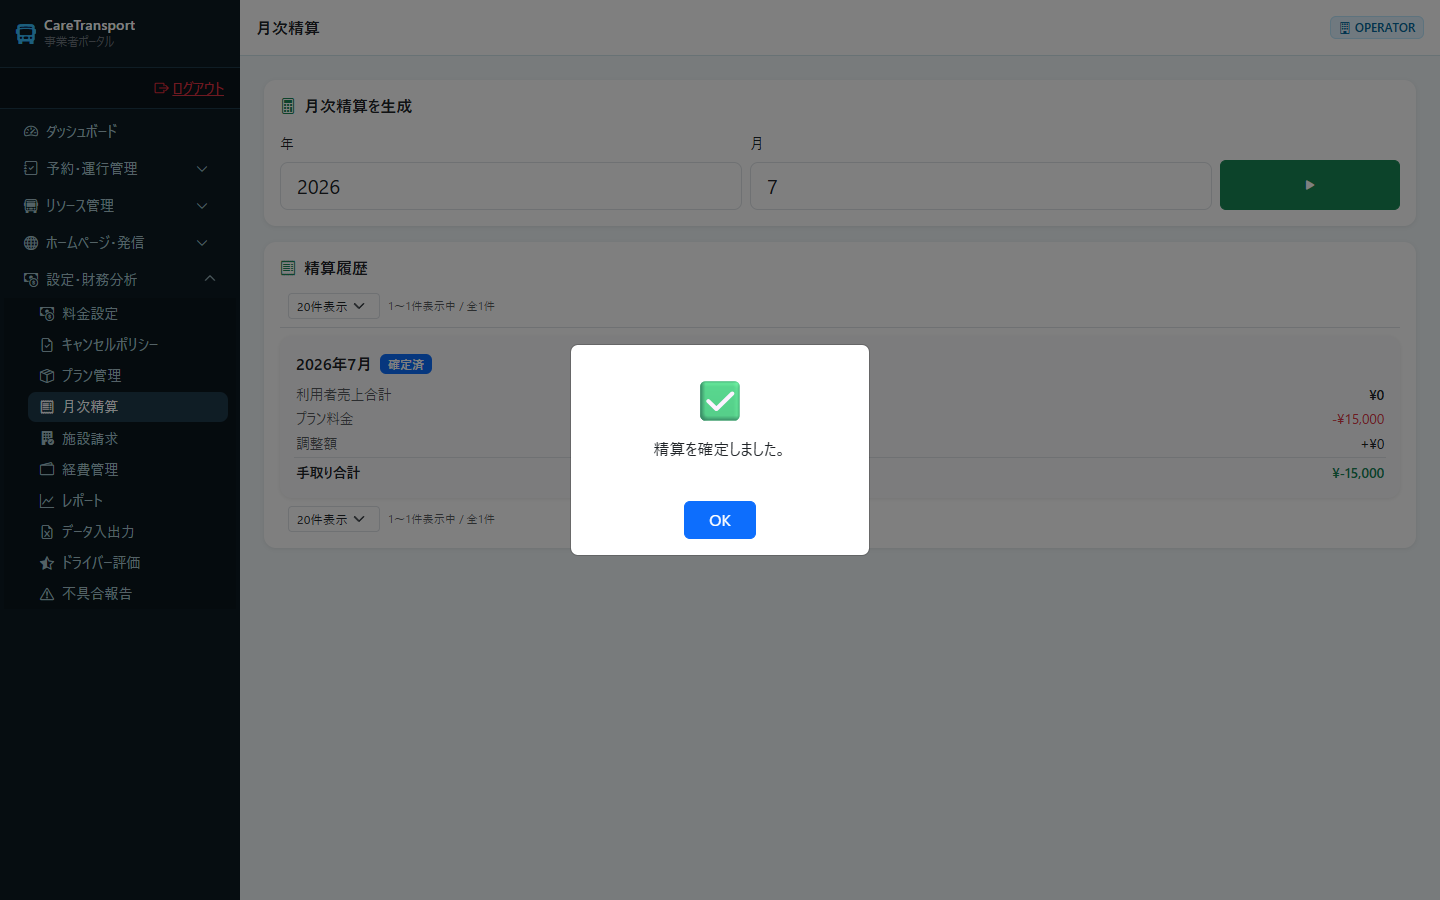Screen dimensions: 1440x900
Task: Open the レポート page
Action: coord(128,500)
